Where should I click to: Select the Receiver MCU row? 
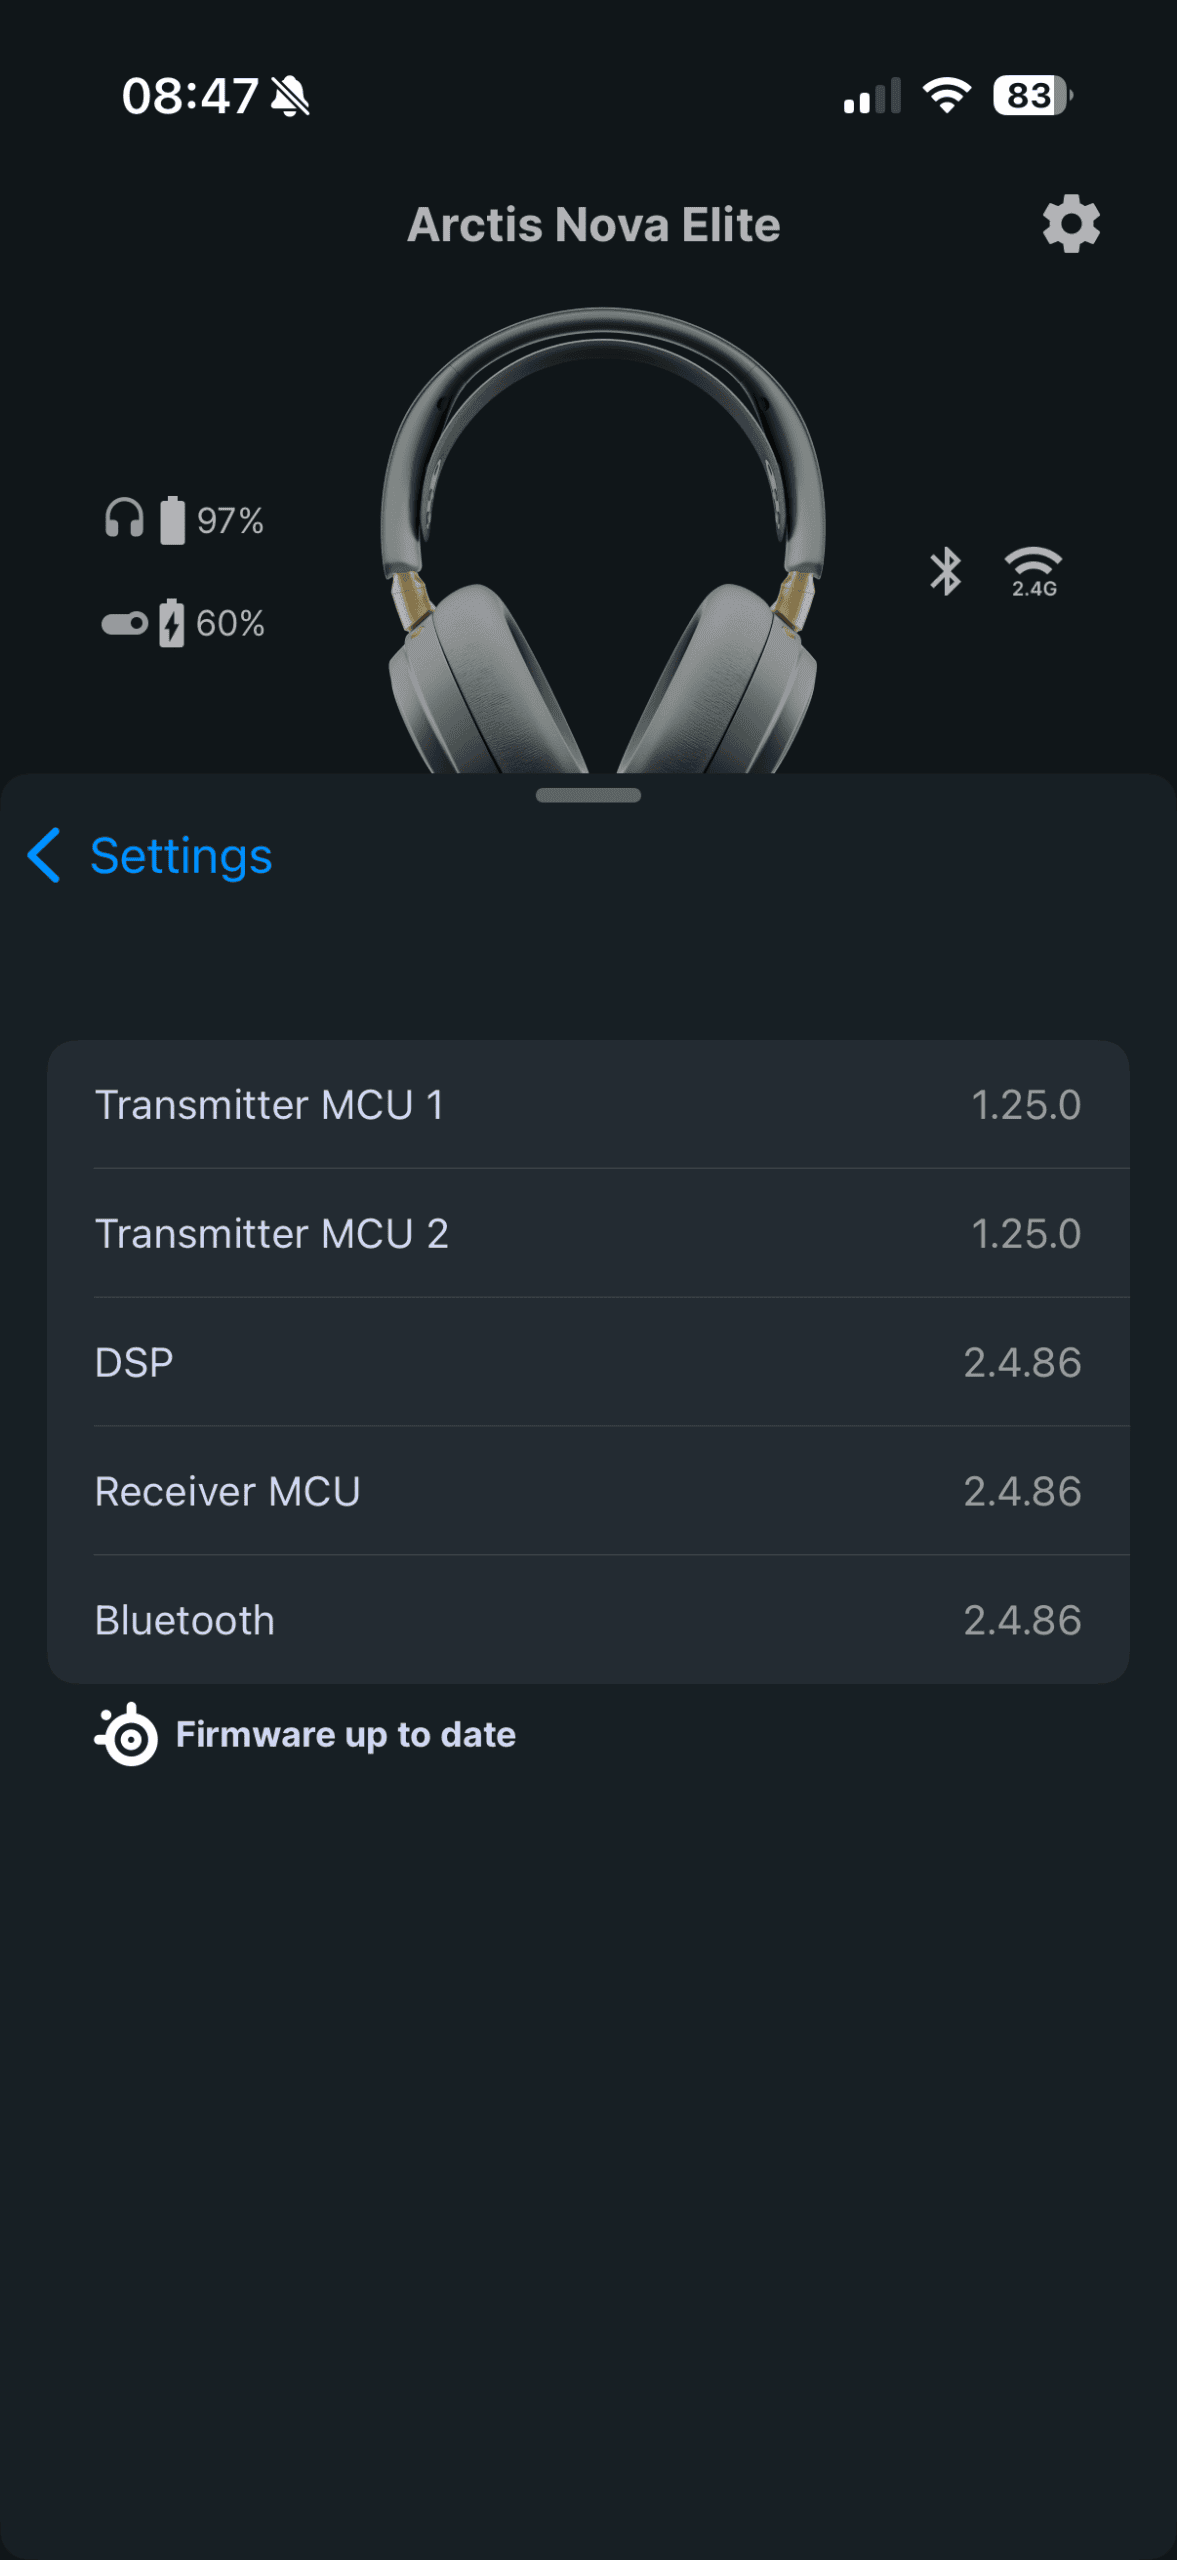(x=588, y=1492)
